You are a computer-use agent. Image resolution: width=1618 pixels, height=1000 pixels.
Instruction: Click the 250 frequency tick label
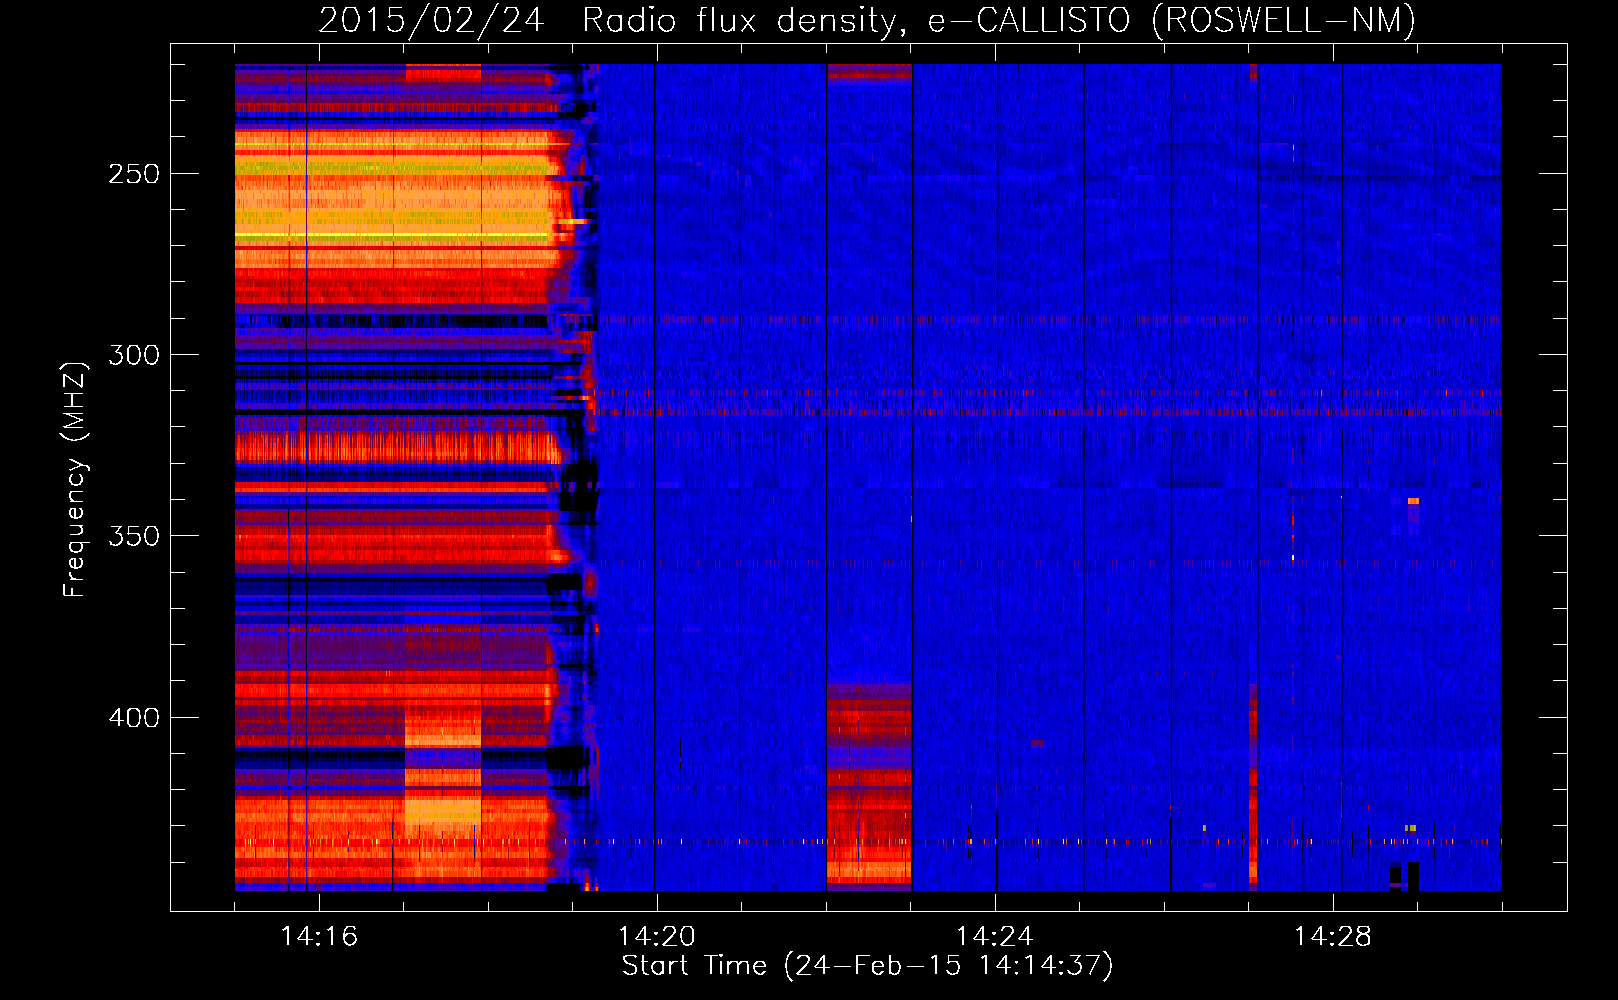coord(134,174)
